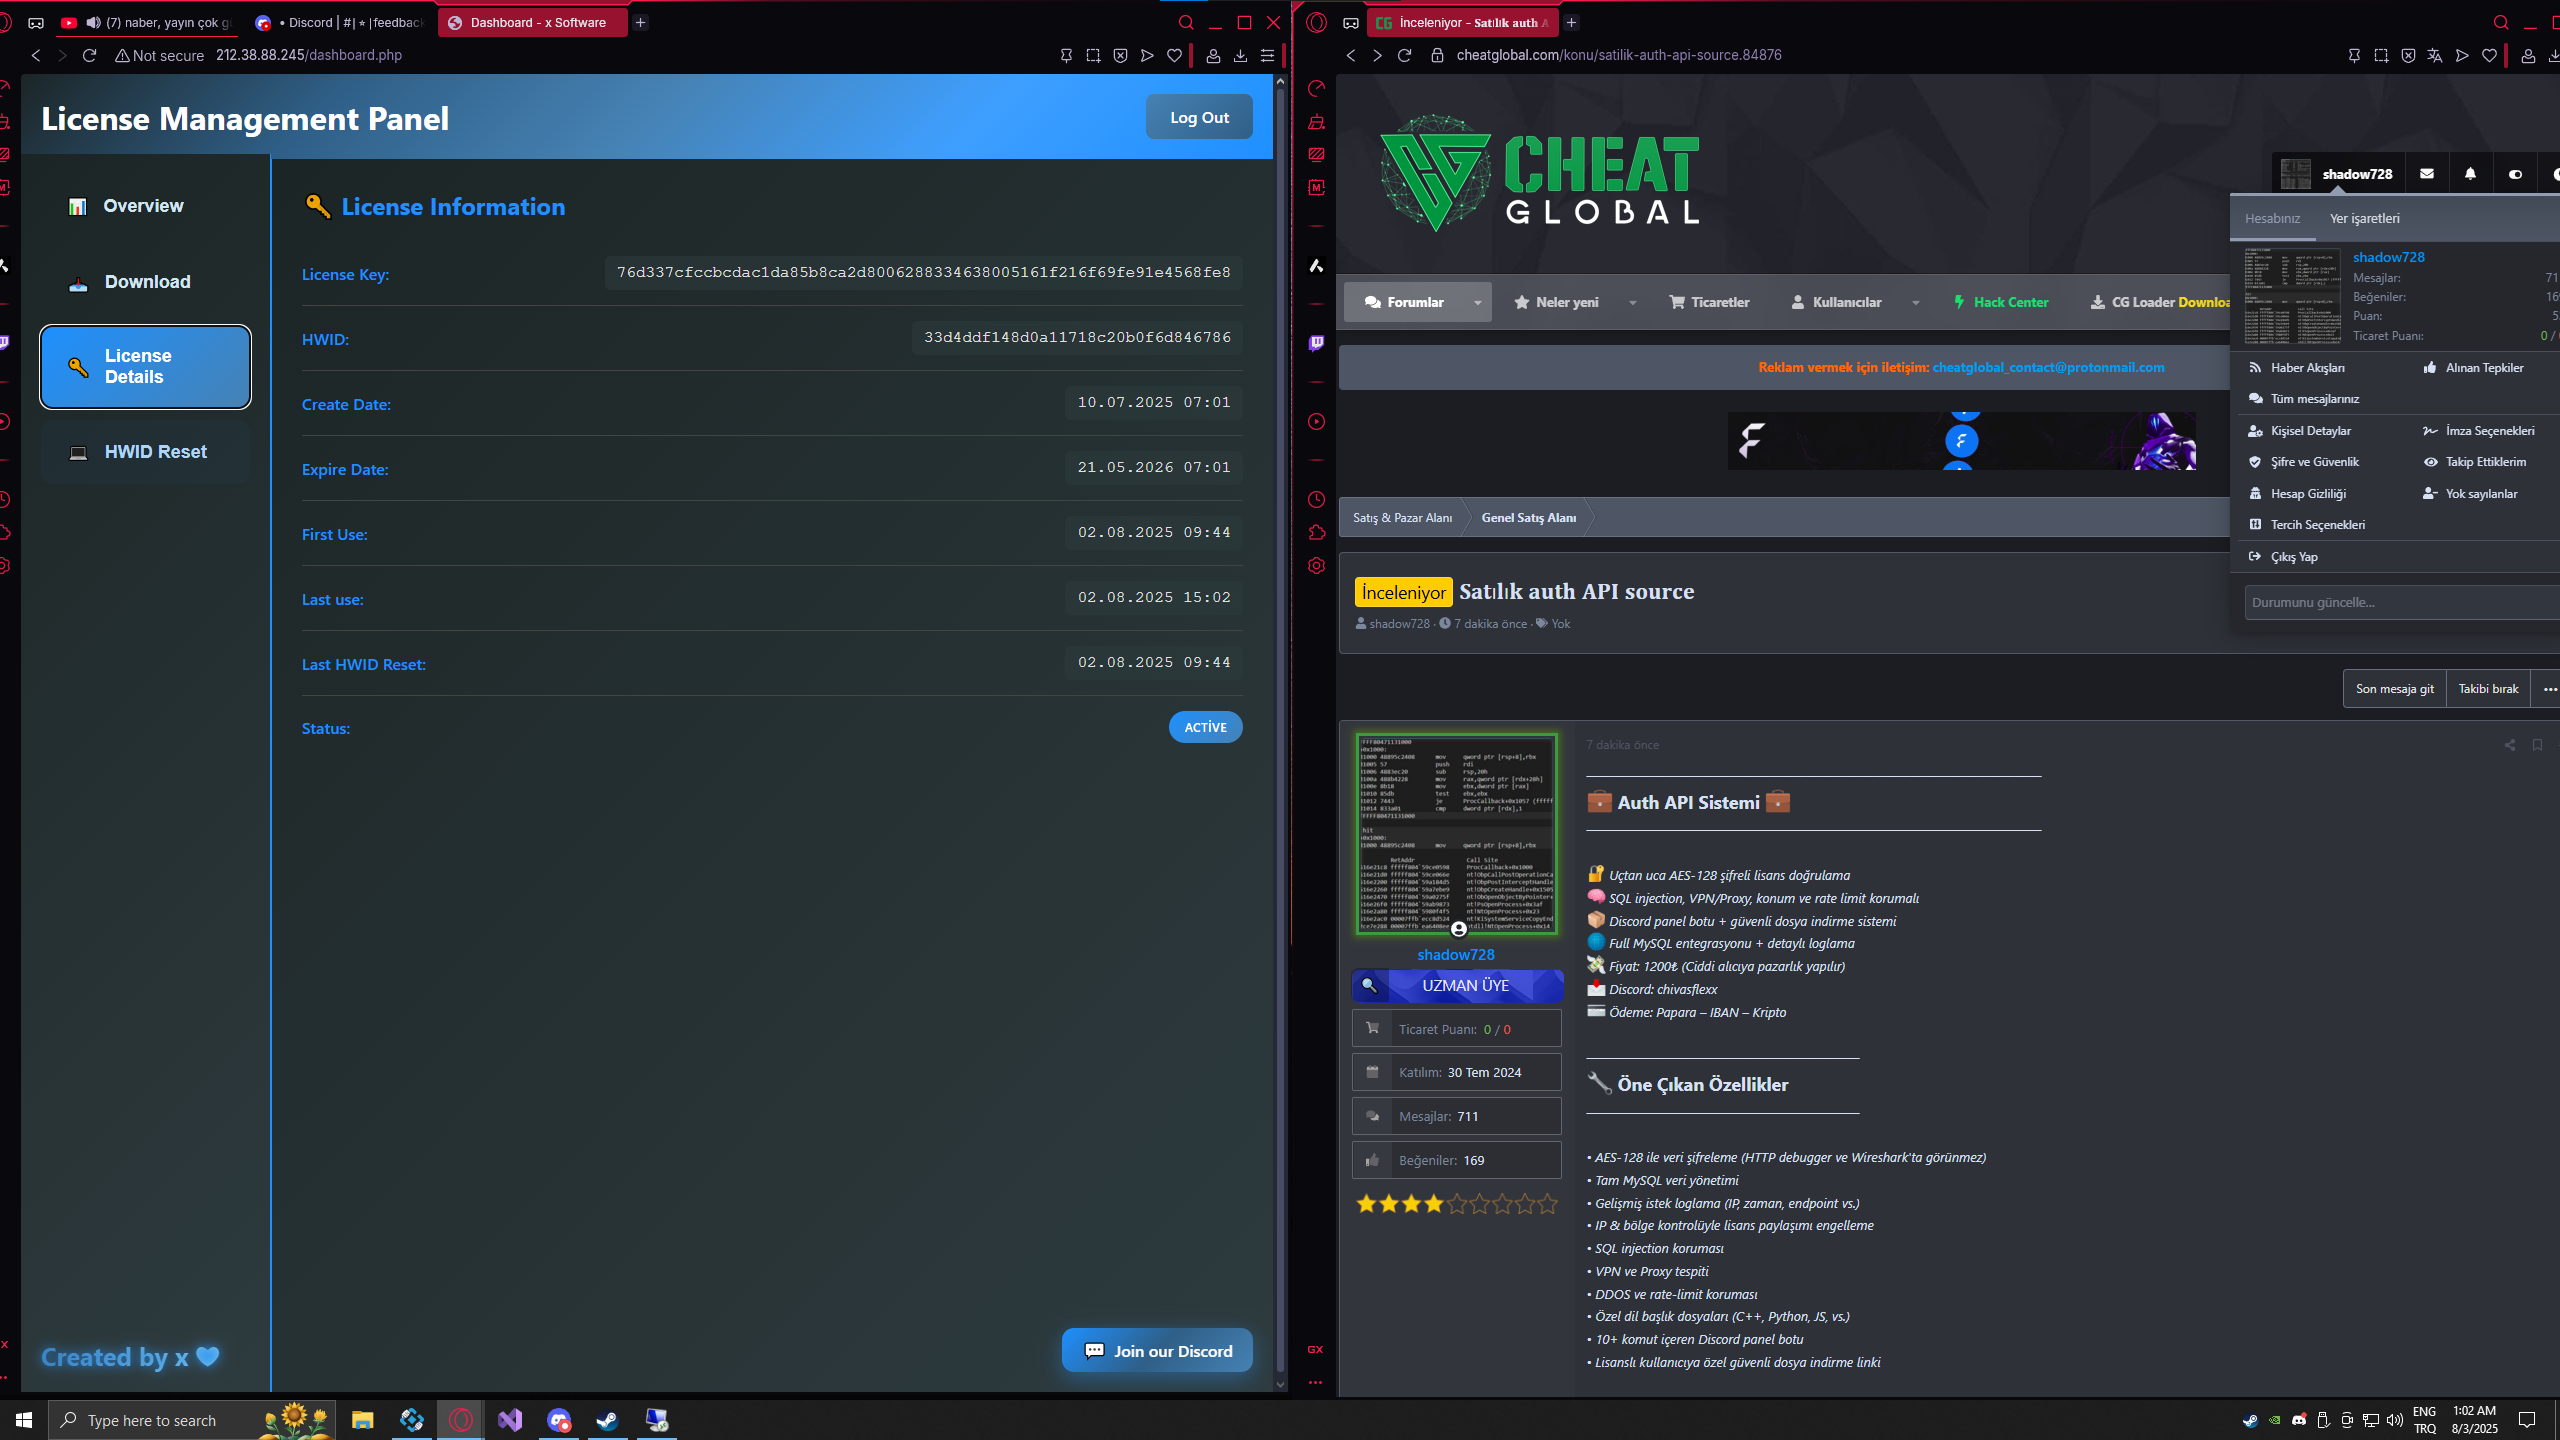Viewport: 2560px width, 1440px height.
Task: Select the License Details sidebar item
Action: pyautogui.click(x=145, y=367)
